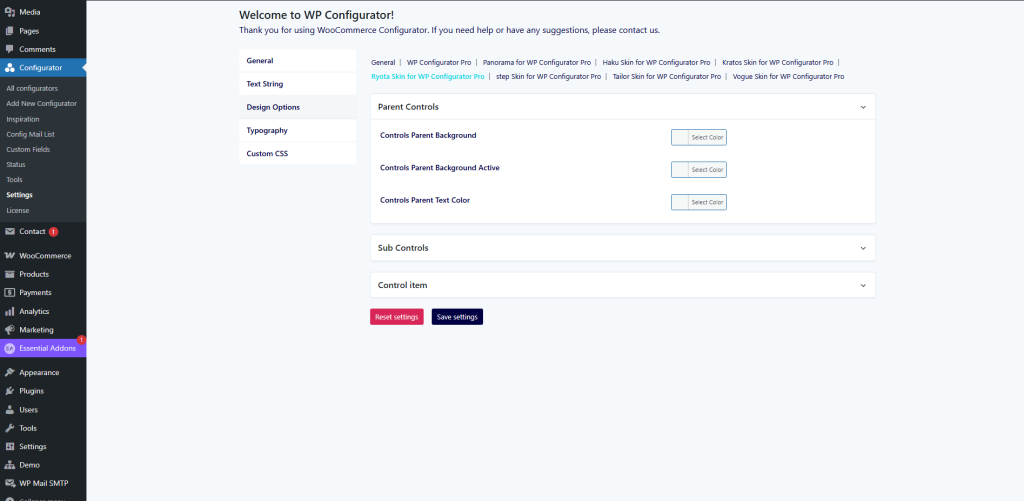Click the Pages icon in sidebar
The image size is (1024, 501).
point(10,31)
